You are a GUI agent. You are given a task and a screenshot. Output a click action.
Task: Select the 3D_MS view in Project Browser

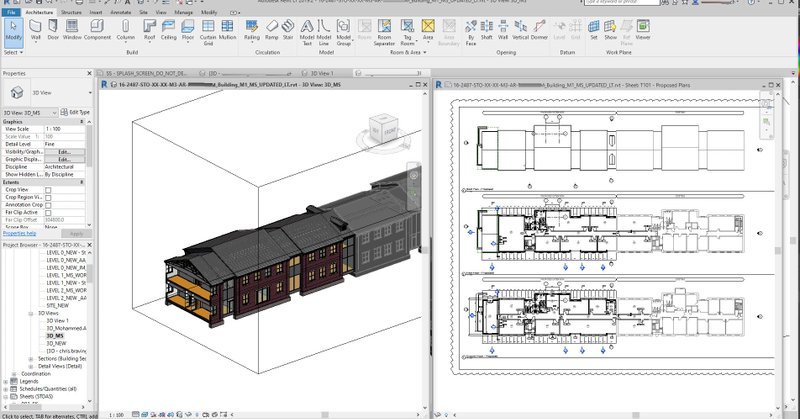point(55,336)
